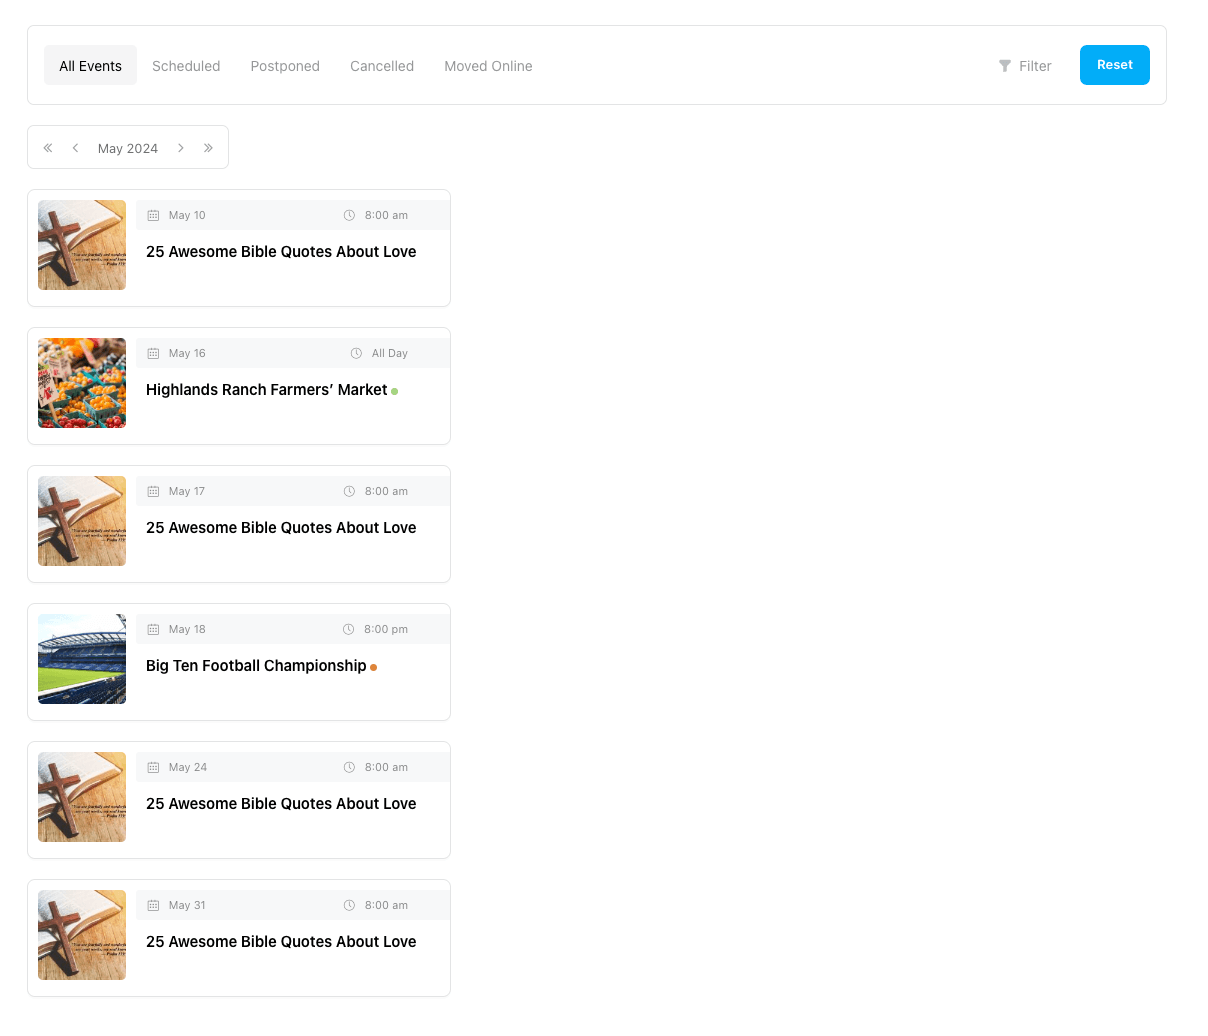Open Big Ten Football Championship event title
Screen dimensions: 1208x1036
coord(256,666)
